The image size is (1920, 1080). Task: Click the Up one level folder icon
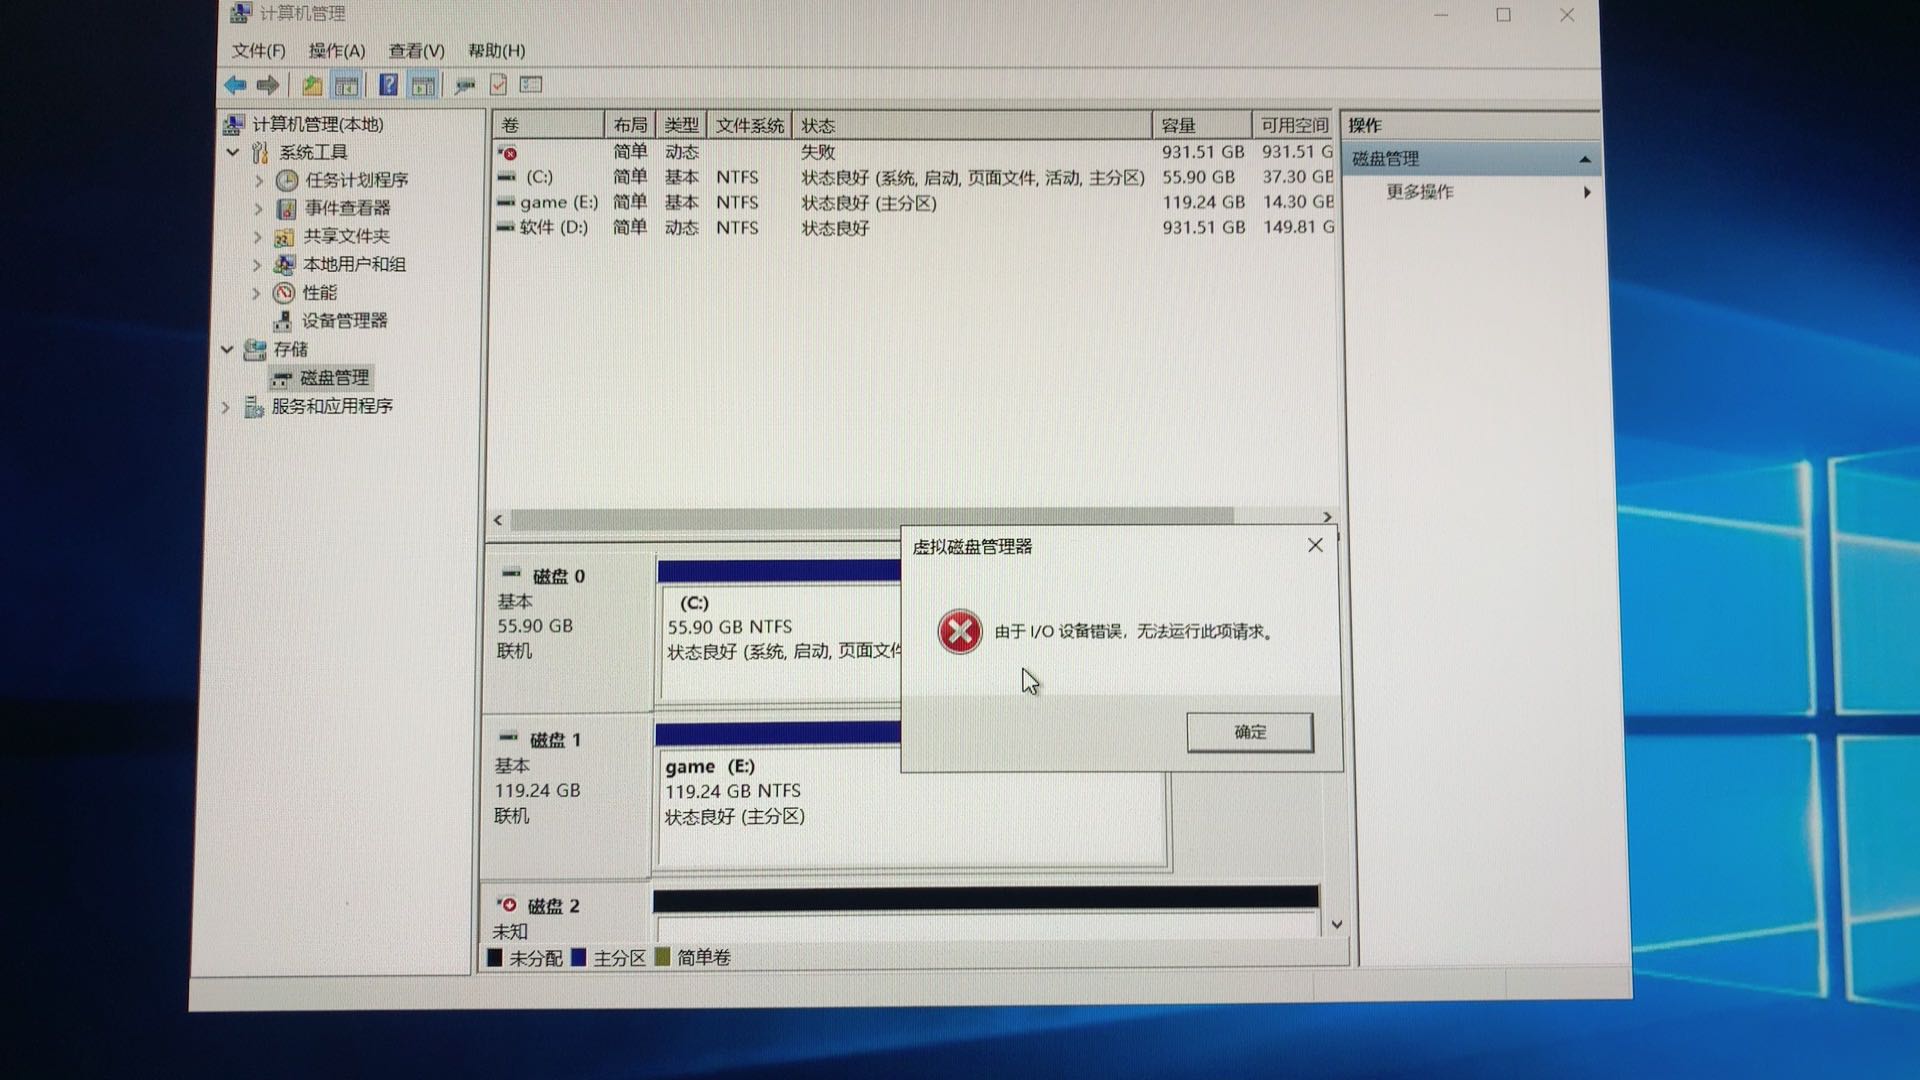(x=312, y=85)
